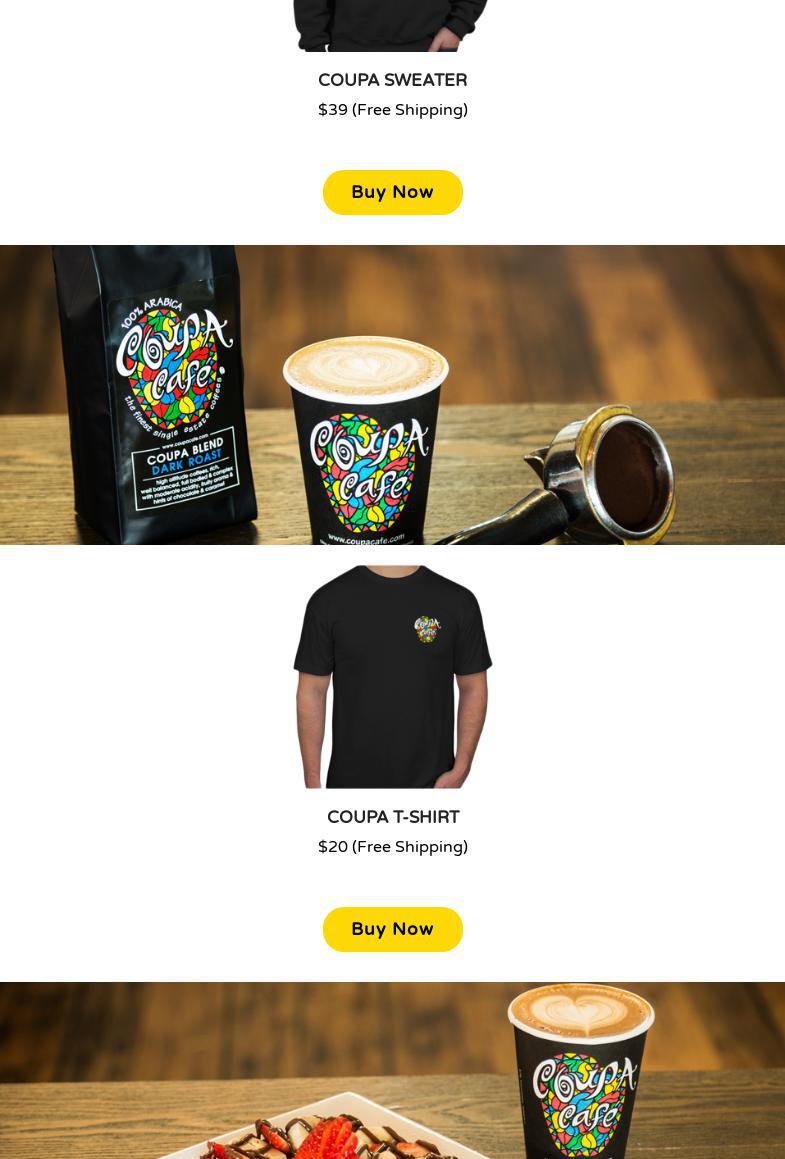This screenshot has height=1159, width=785.
Task: Open the COUPA SWEATER product title
Action: point(392,80)
